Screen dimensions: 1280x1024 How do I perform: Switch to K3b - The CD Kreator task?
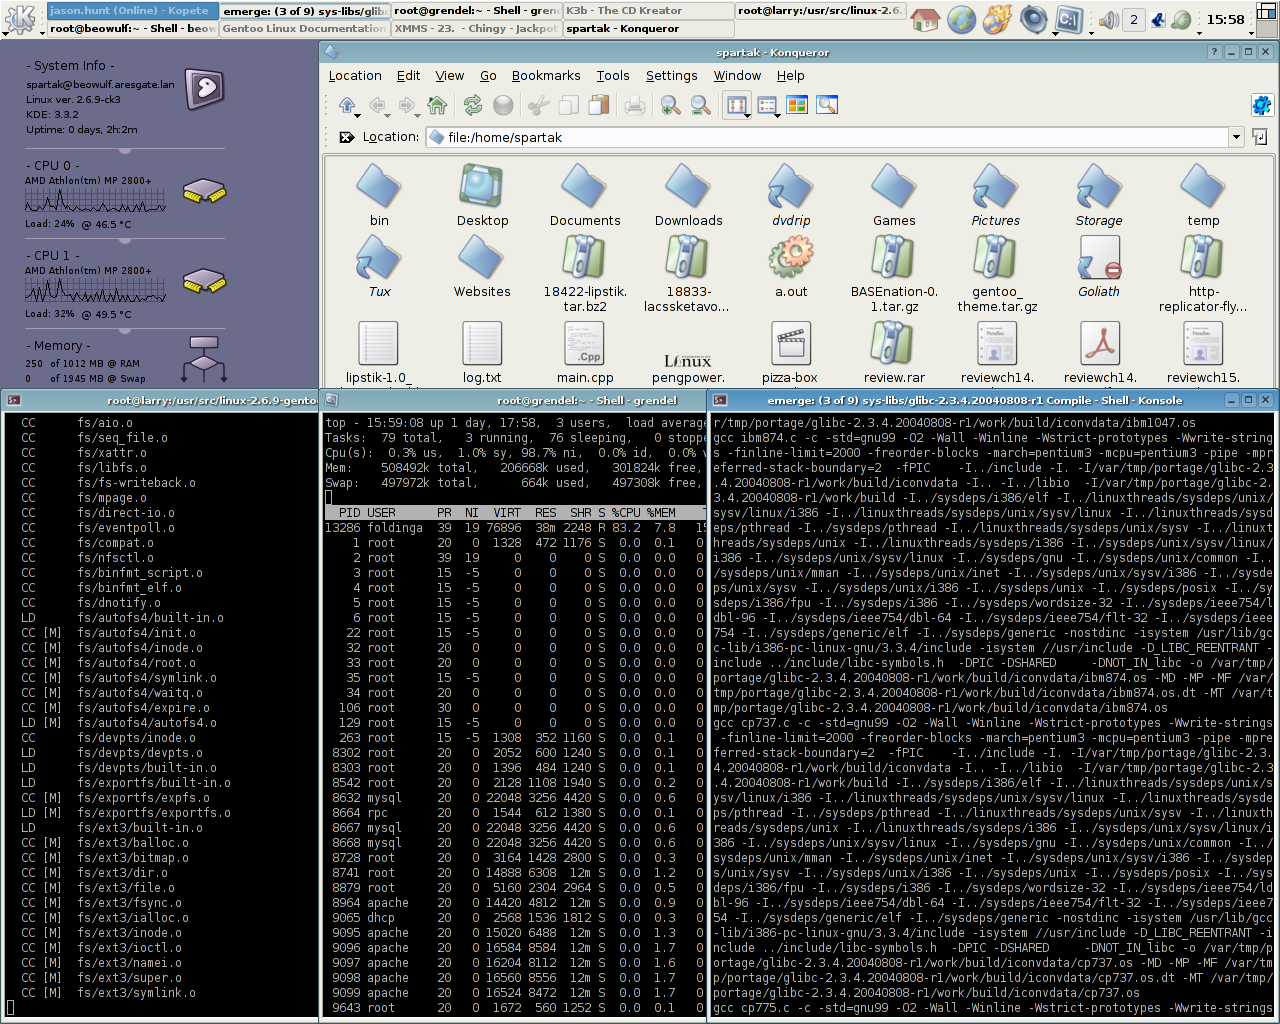pos(647,10)
